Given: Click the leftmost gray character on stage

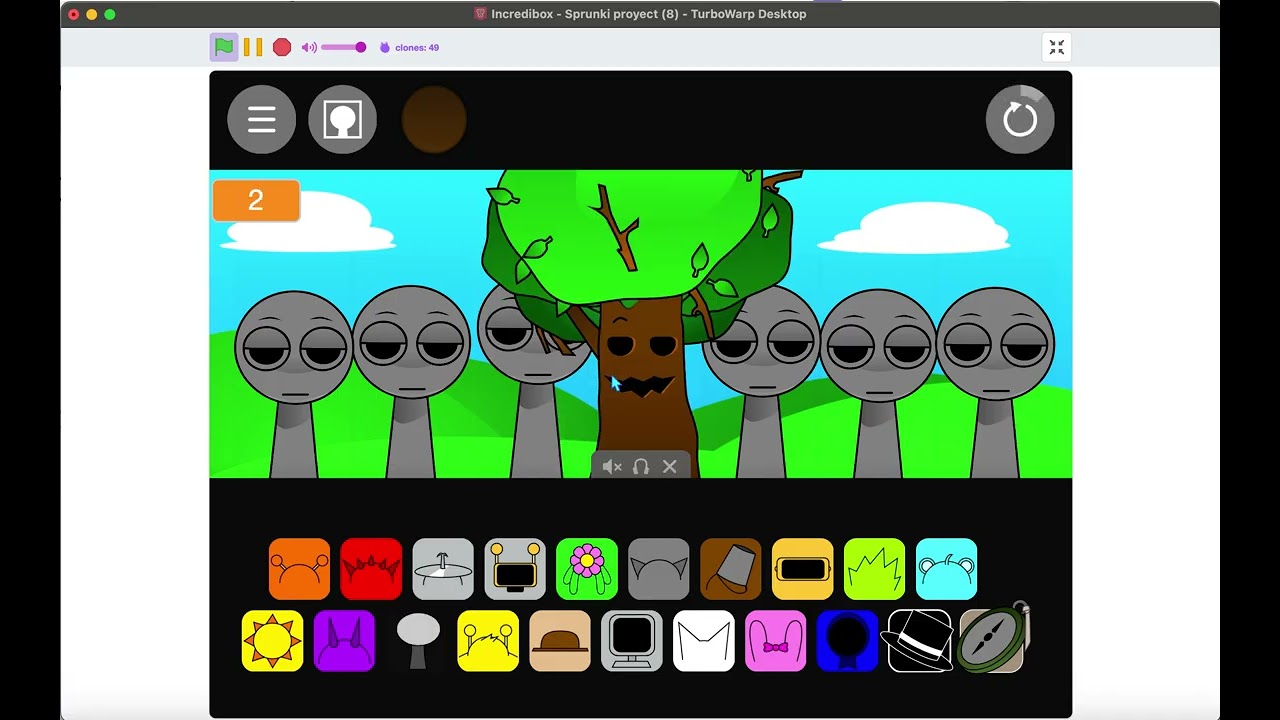Looking at the screenshot, I should (293, 384).
